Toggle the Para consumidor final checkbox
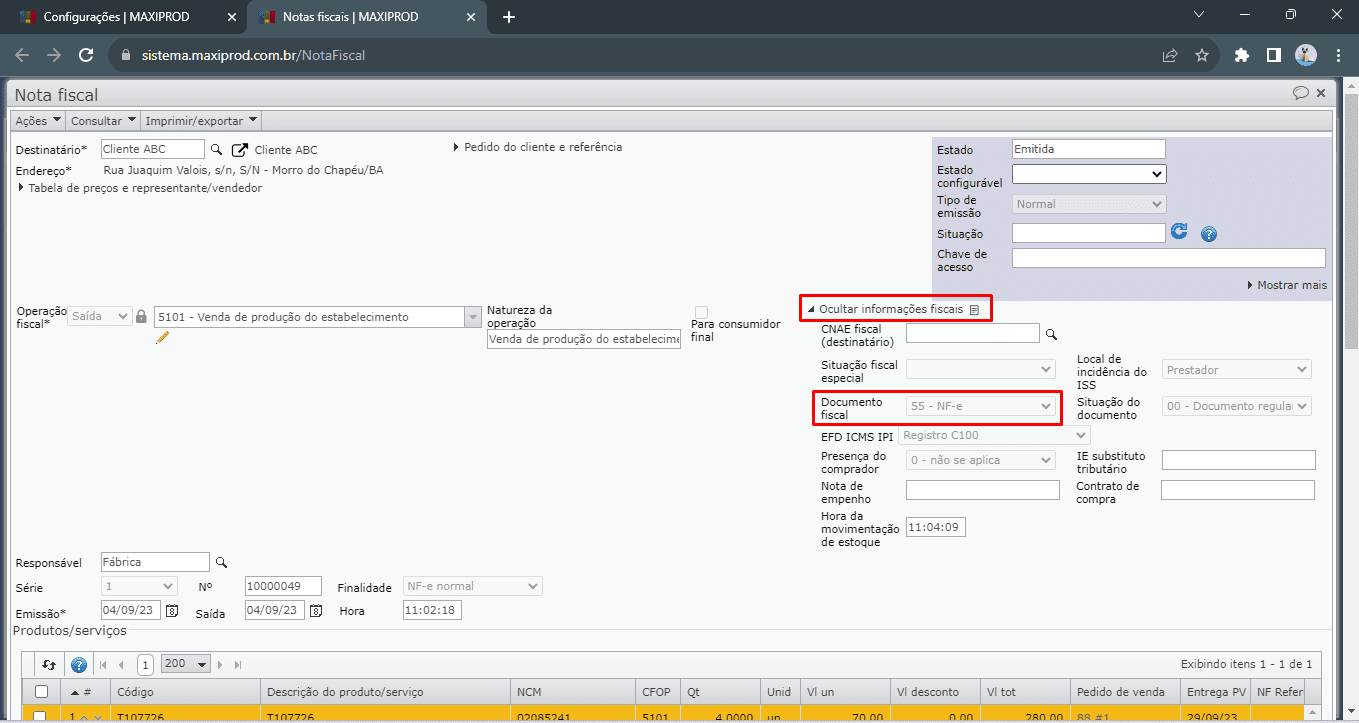Viewport: 1359px width, 723px height. coord(701,312)
